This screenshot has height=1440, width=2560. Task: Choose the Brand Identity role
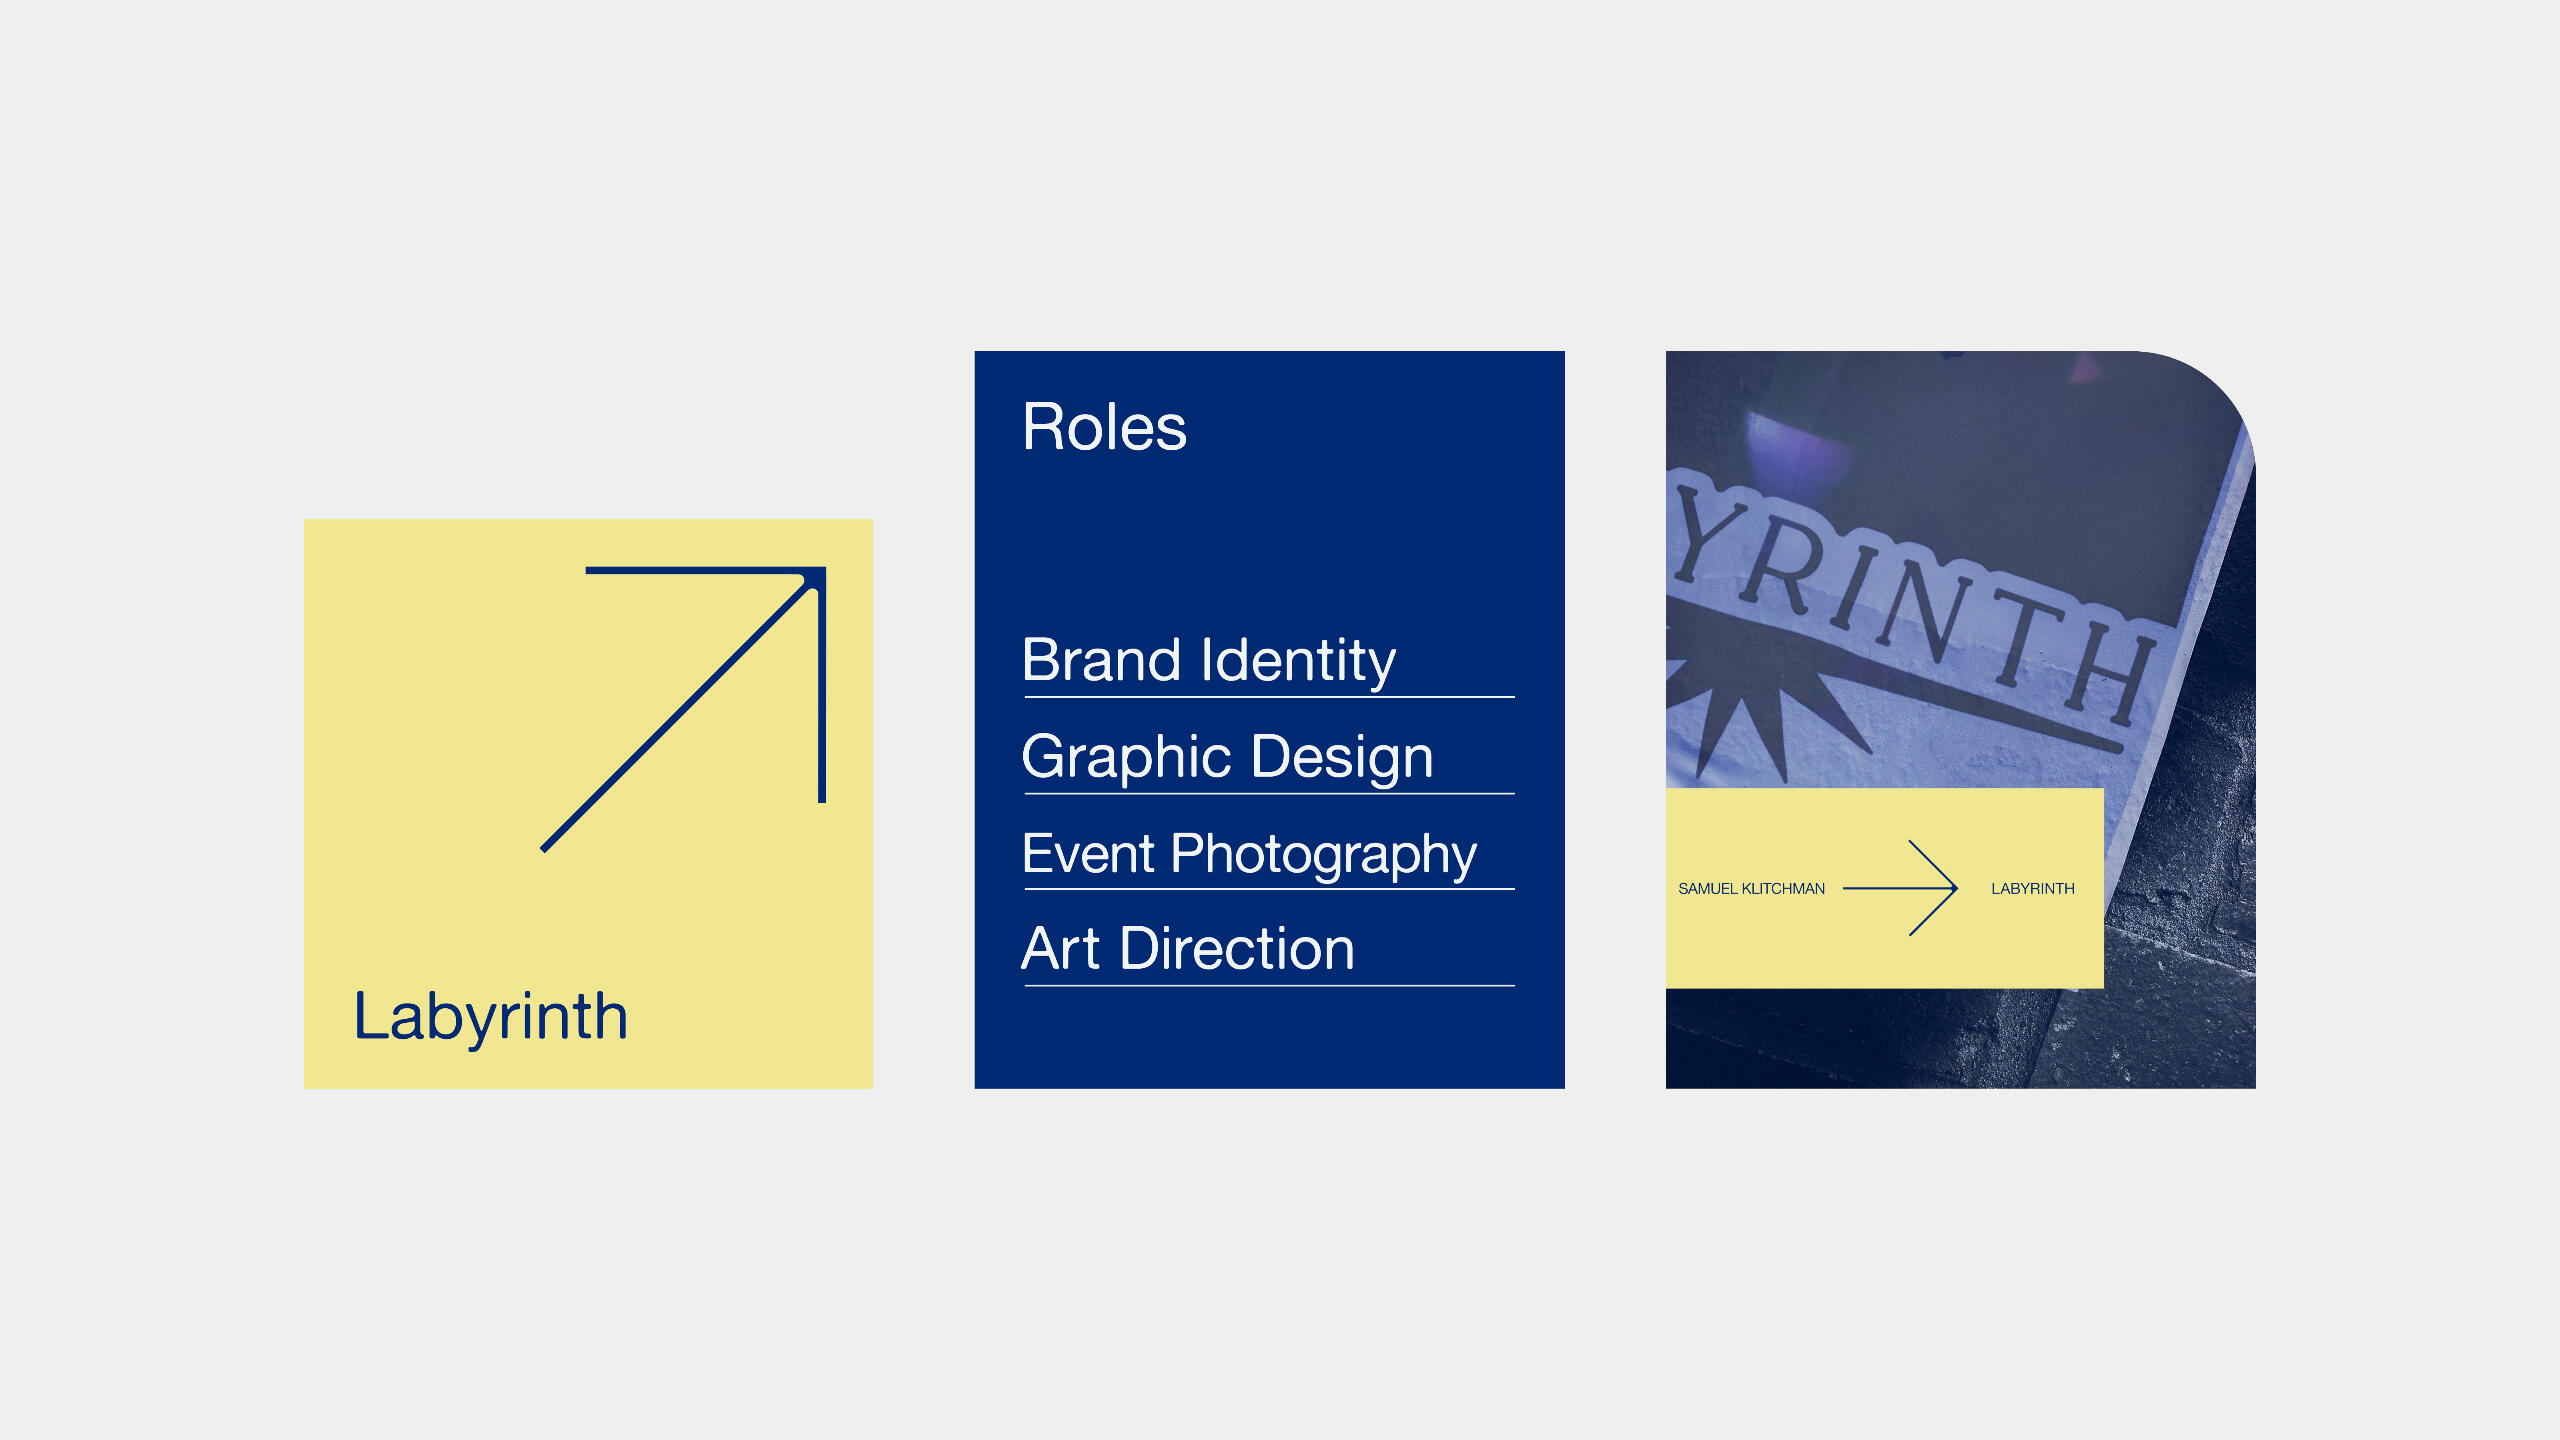click(1208, 660)
